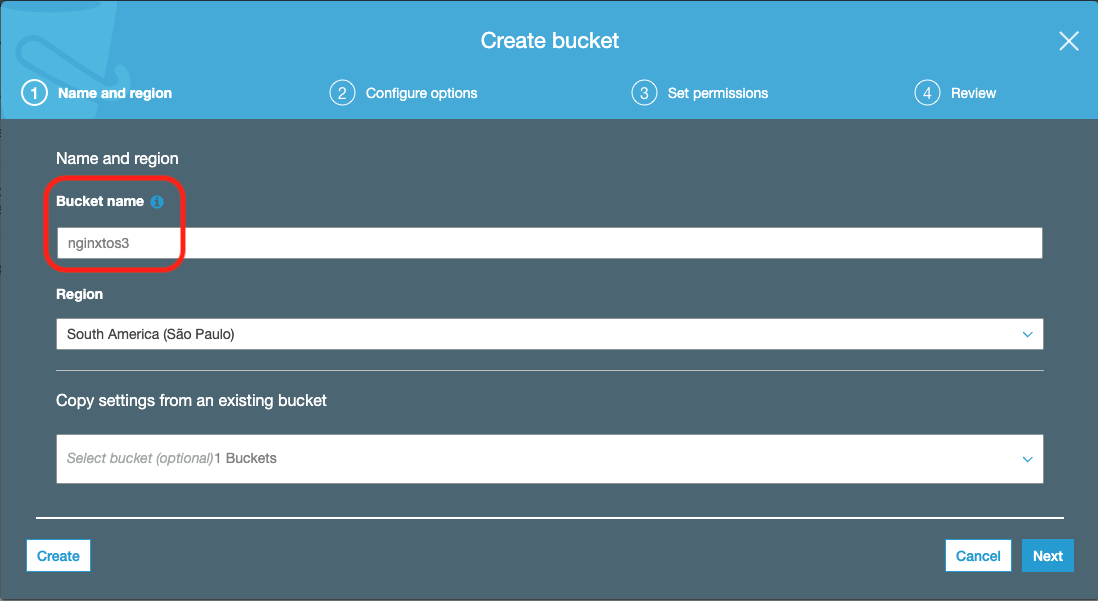Click the Bucket name info icon
Viewport: 1098px width, 601px height.
[x=157, y=202]
